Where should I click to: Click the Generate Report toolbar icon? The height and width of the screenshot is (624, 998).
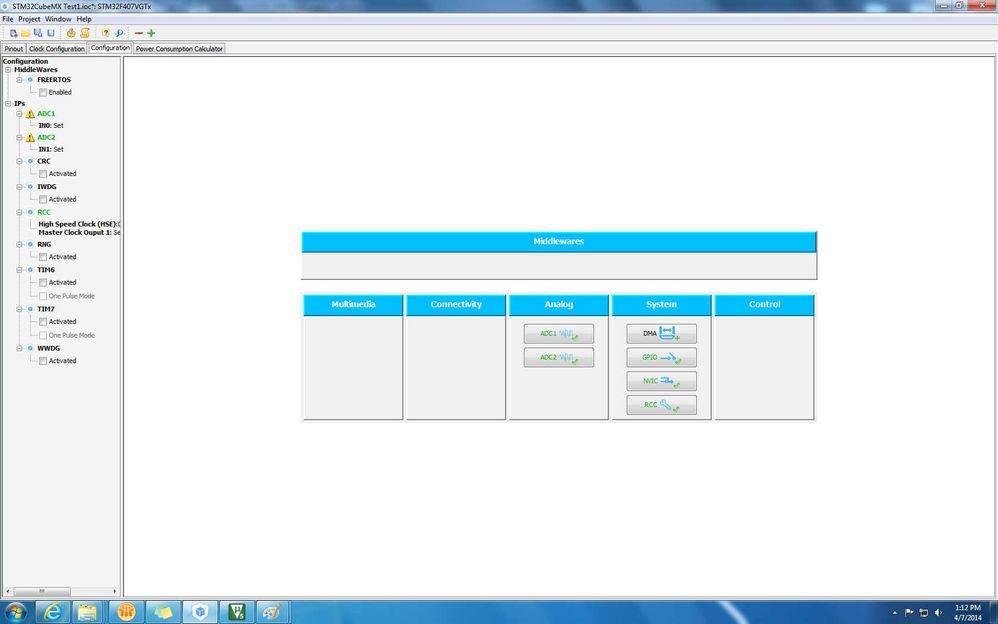coord(71,33)
